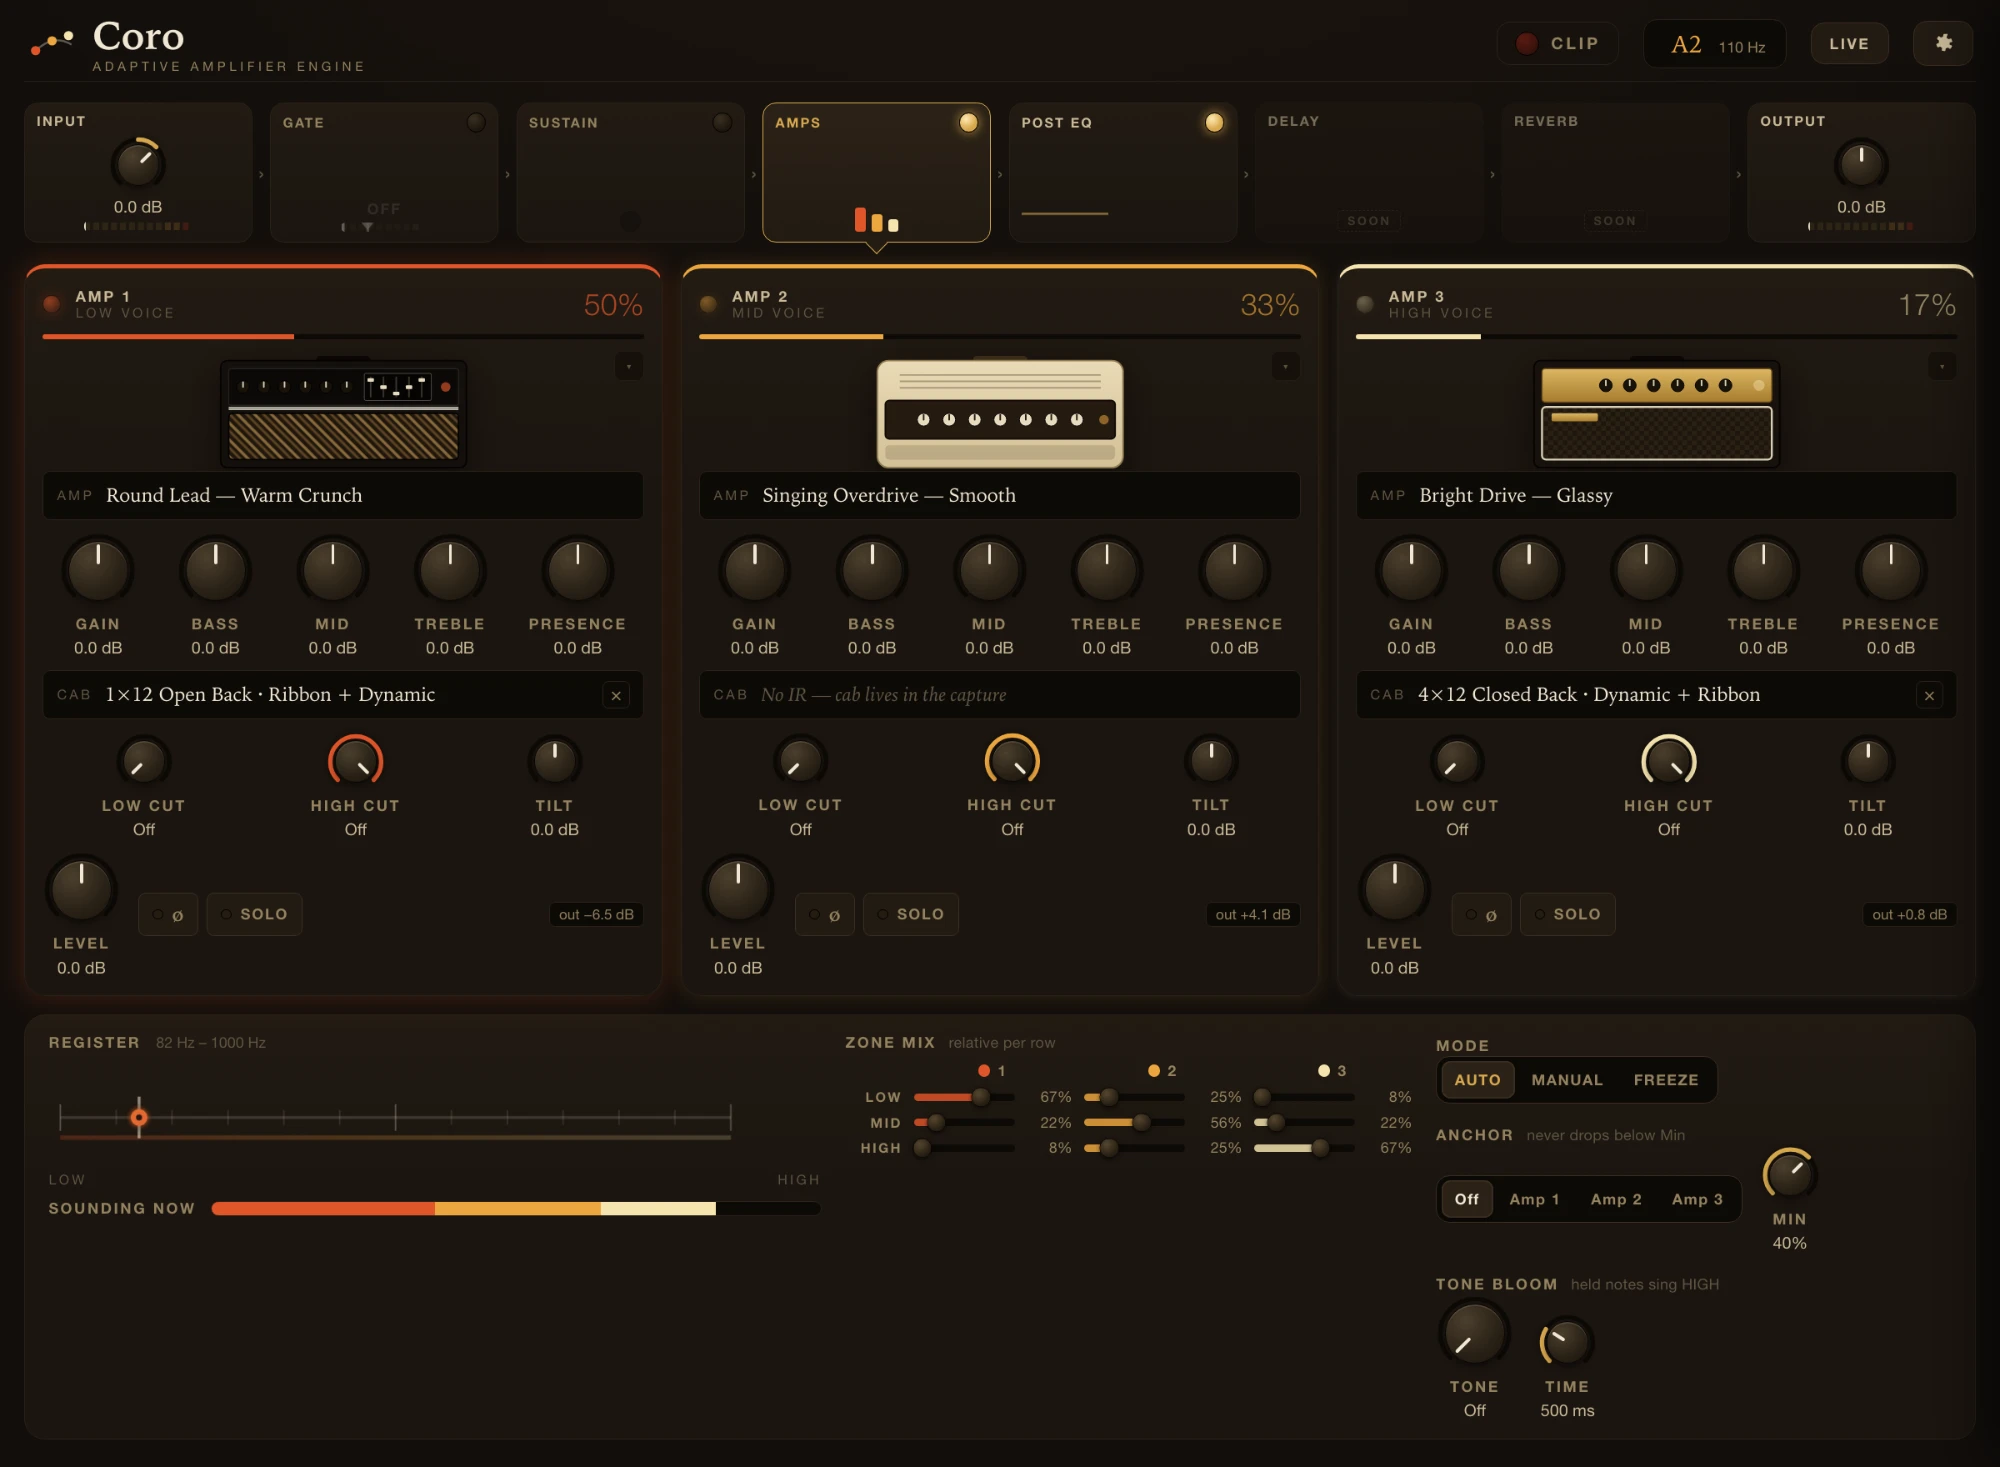Solo Amp 3
The width and height of the screenshot is (2000, 1467).
1567,914
